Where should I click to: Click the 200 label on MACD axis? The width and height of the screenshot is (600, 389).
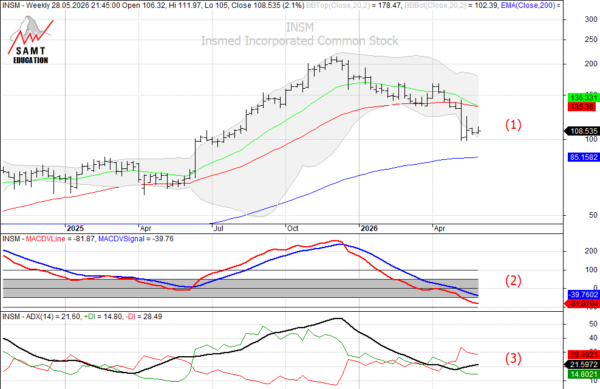coord(591,251)
